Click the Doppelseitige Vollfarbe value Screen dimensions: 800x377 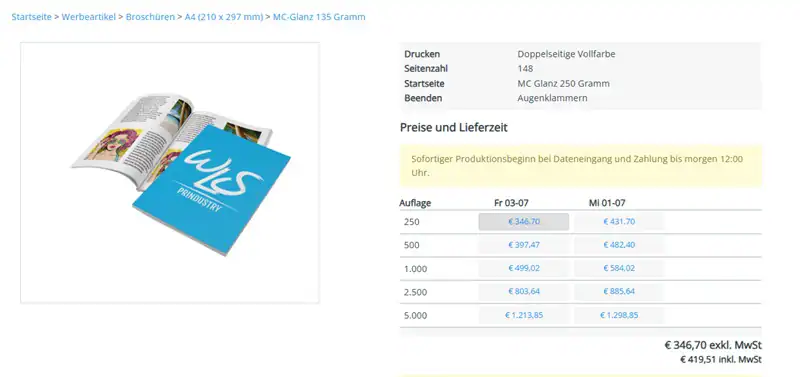tap(566, 54)
